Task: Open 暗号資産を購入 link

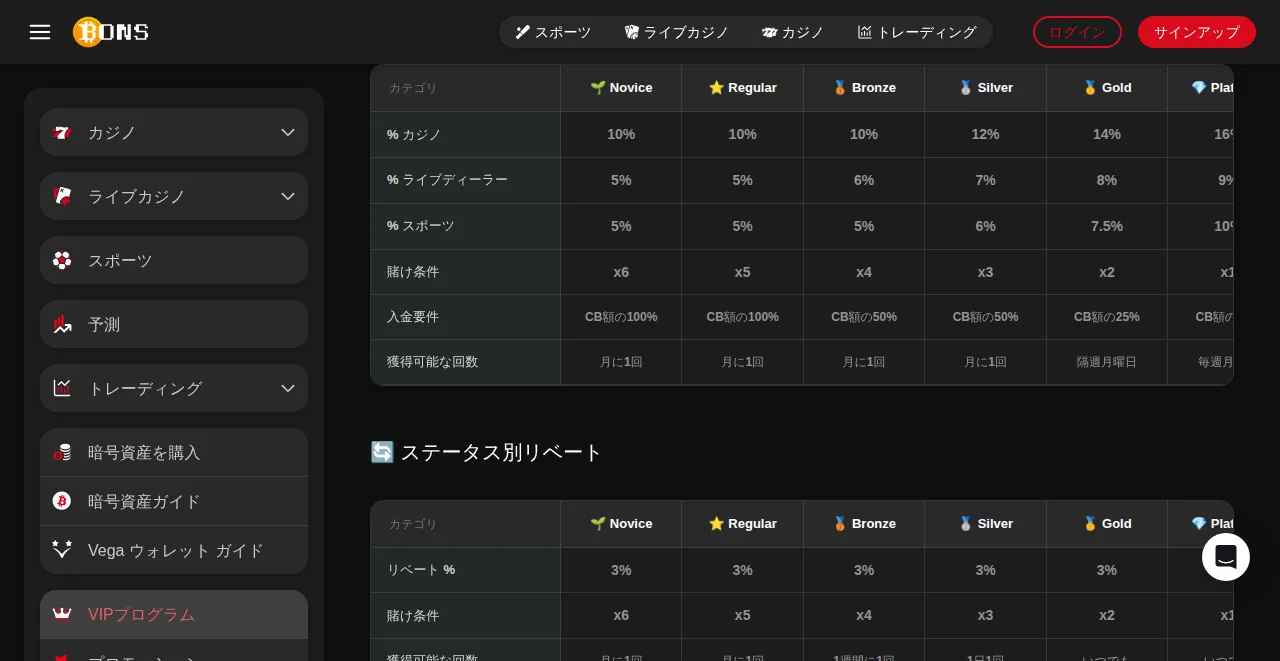Action: [174, 452]
